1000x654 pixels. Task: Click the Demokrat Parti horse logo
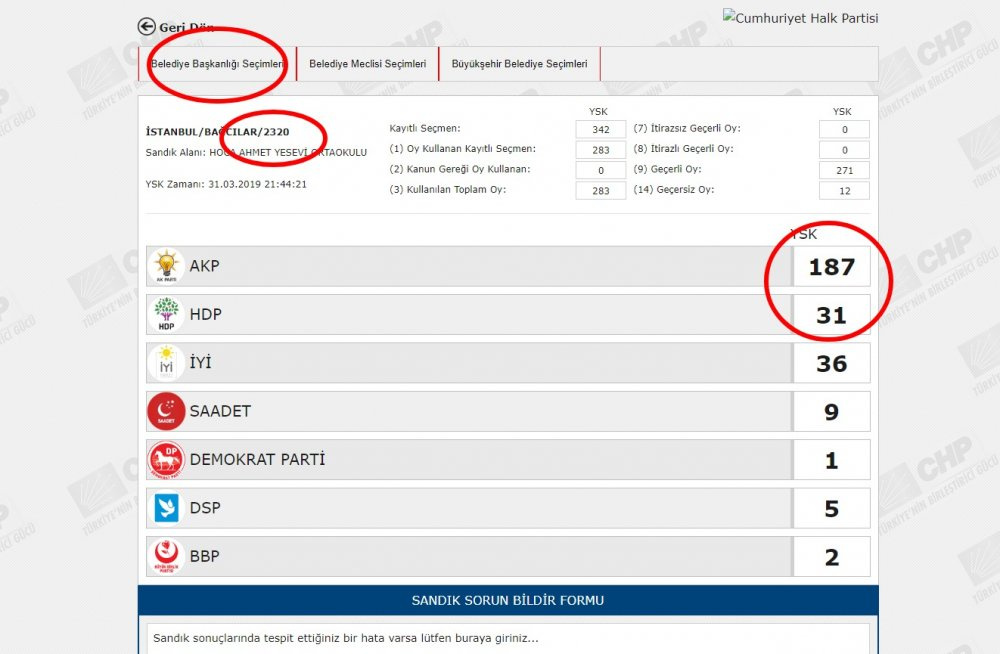[x=166, y=460]
